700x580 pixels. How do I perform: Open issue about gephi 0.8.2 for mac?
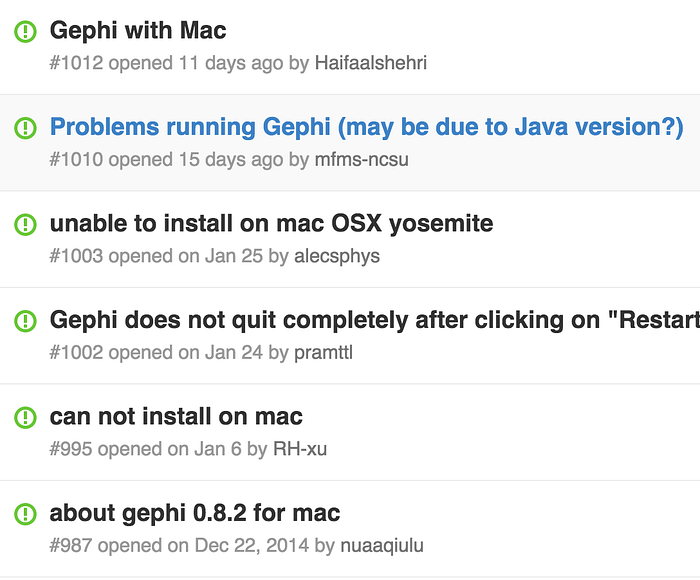tap(195, 513)
